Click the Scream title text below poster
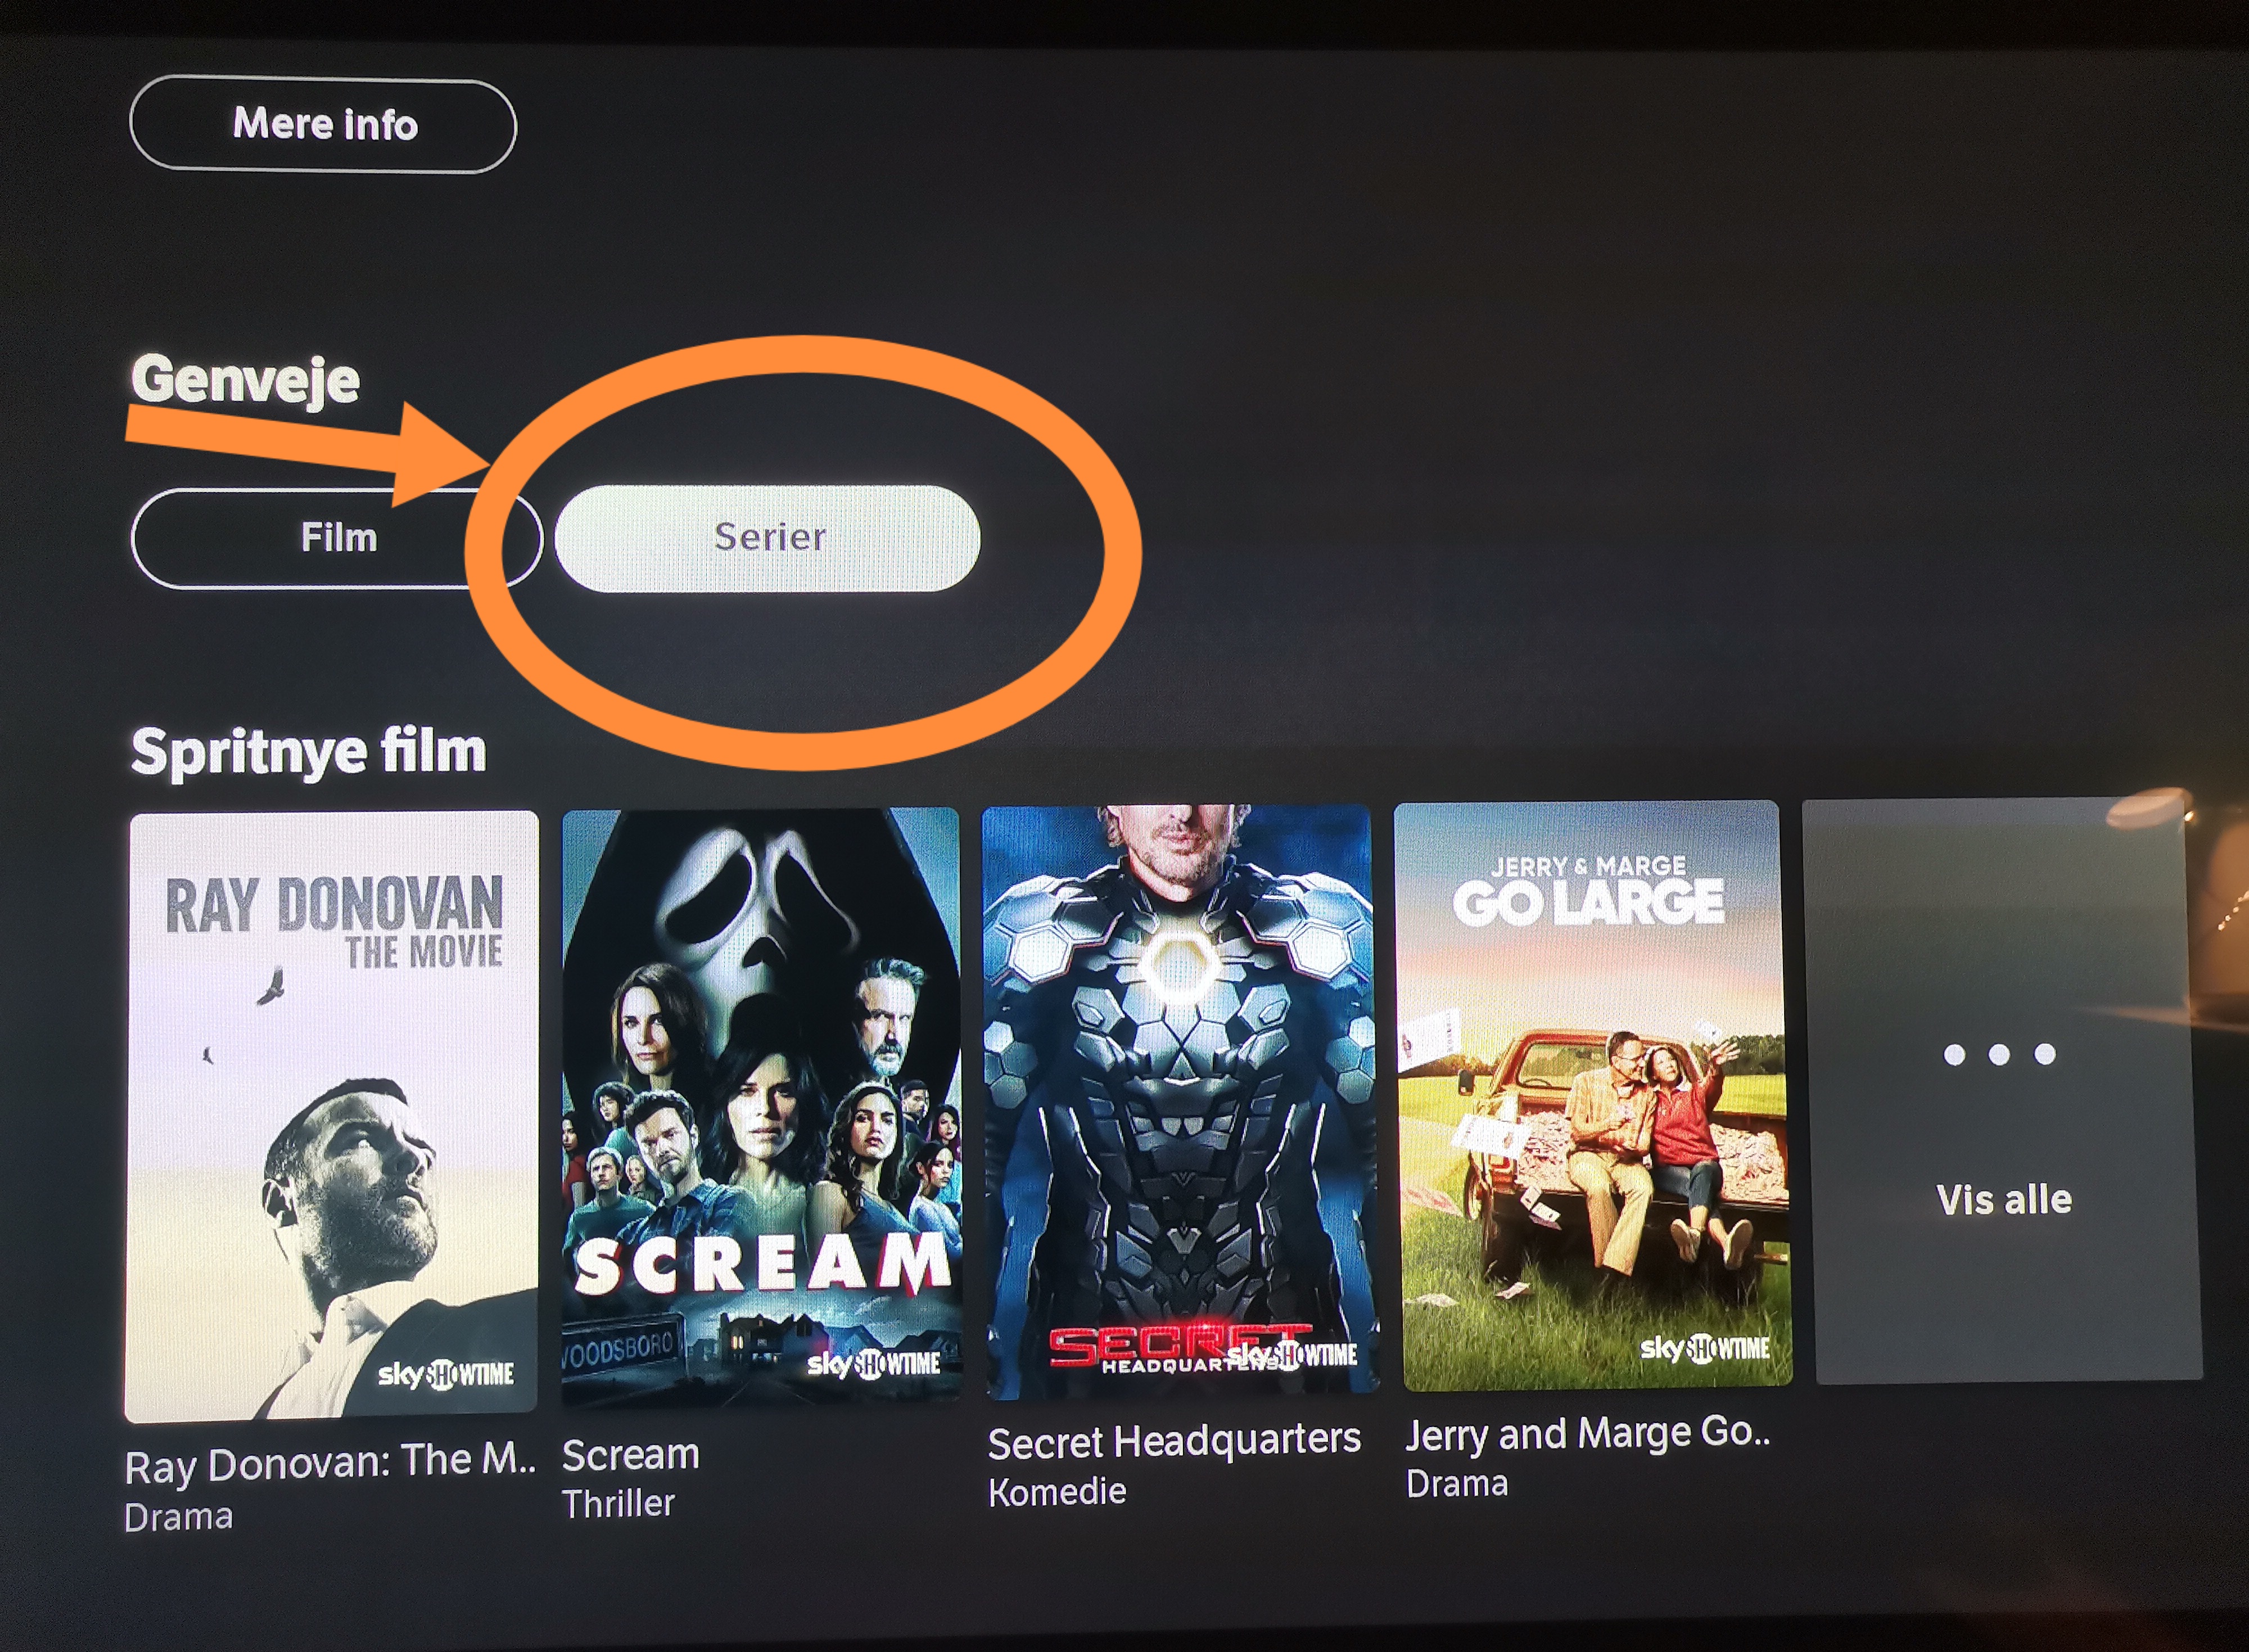The width and height of the screenshot is (2249, 1652). point(630,1455)
